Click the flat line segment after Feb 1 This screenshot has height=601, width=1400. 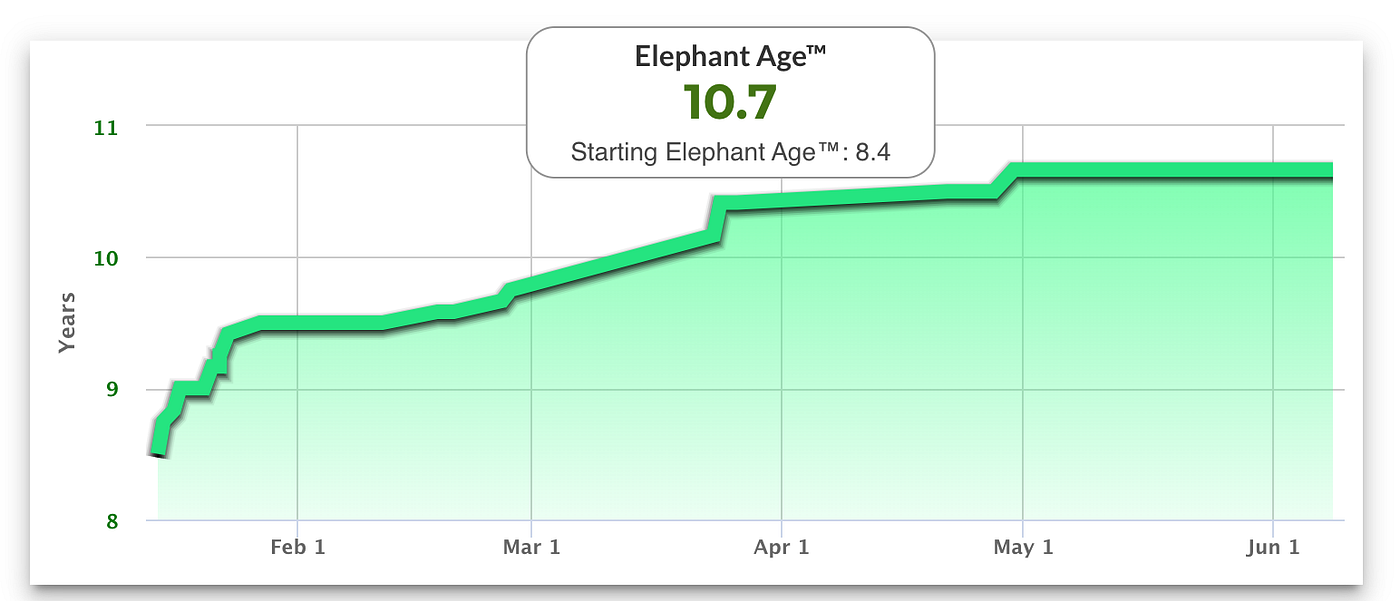click(x=320, y=323)
